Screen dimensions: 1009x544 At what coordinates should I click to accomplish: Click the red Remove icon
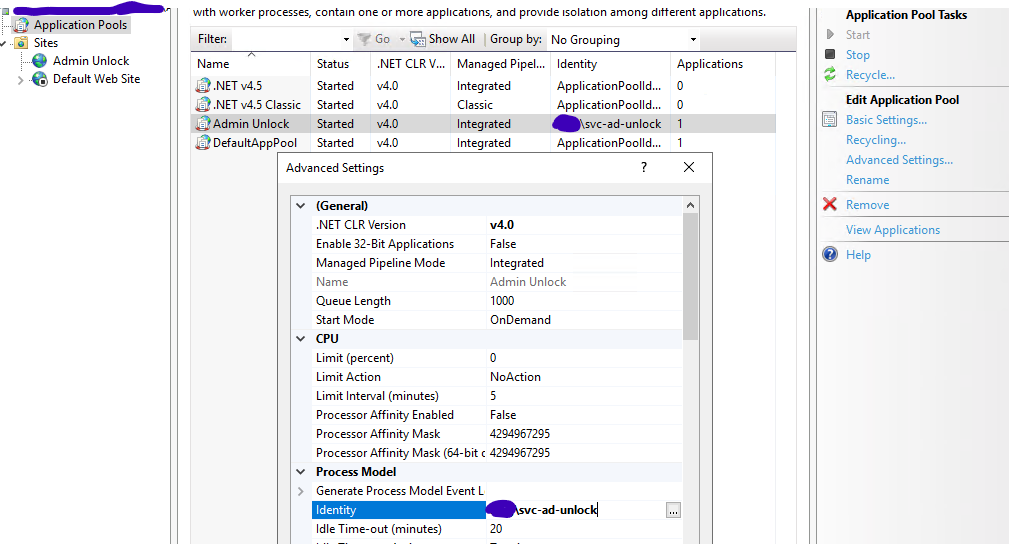[x=829, y=205]
